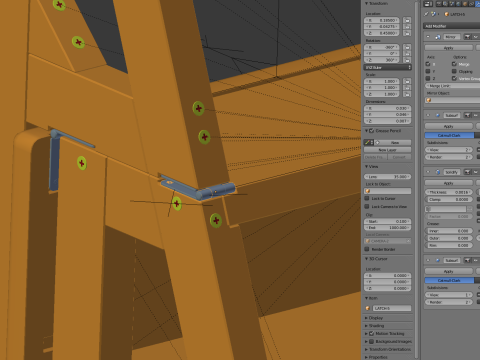
Task: Enable the Mirror Axis Z checkbox
Action: point(428,78)
